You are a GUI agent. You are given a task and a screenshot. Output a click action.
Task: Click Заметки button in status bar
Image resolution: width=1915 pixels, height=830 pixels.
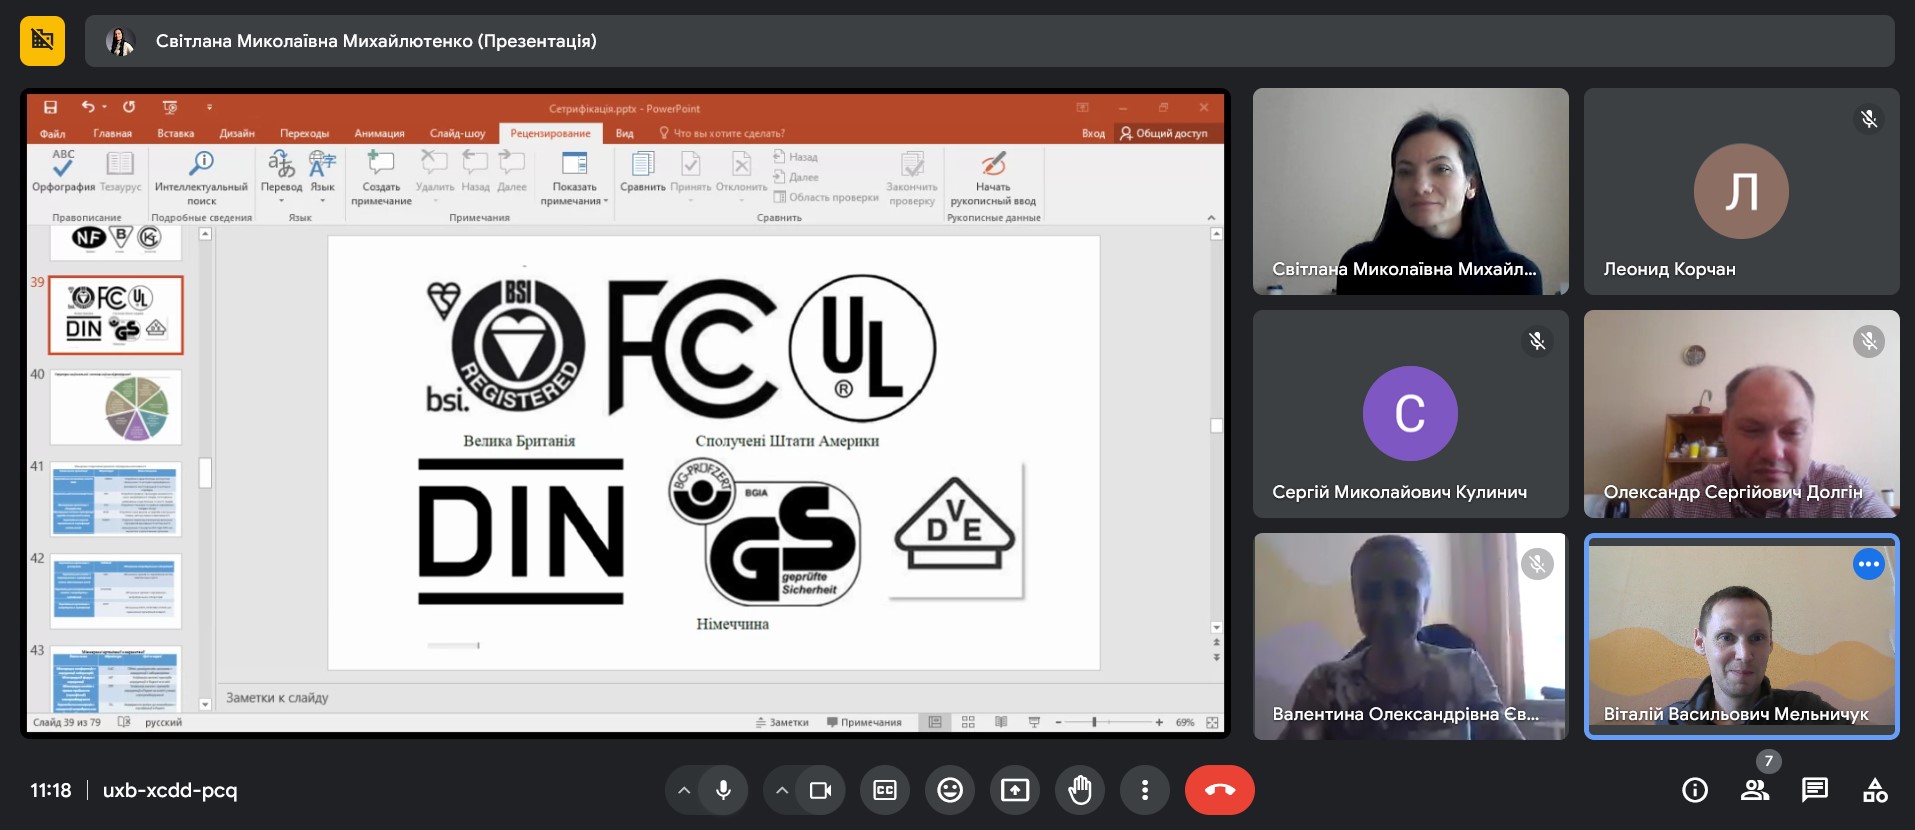coord(782,722)
